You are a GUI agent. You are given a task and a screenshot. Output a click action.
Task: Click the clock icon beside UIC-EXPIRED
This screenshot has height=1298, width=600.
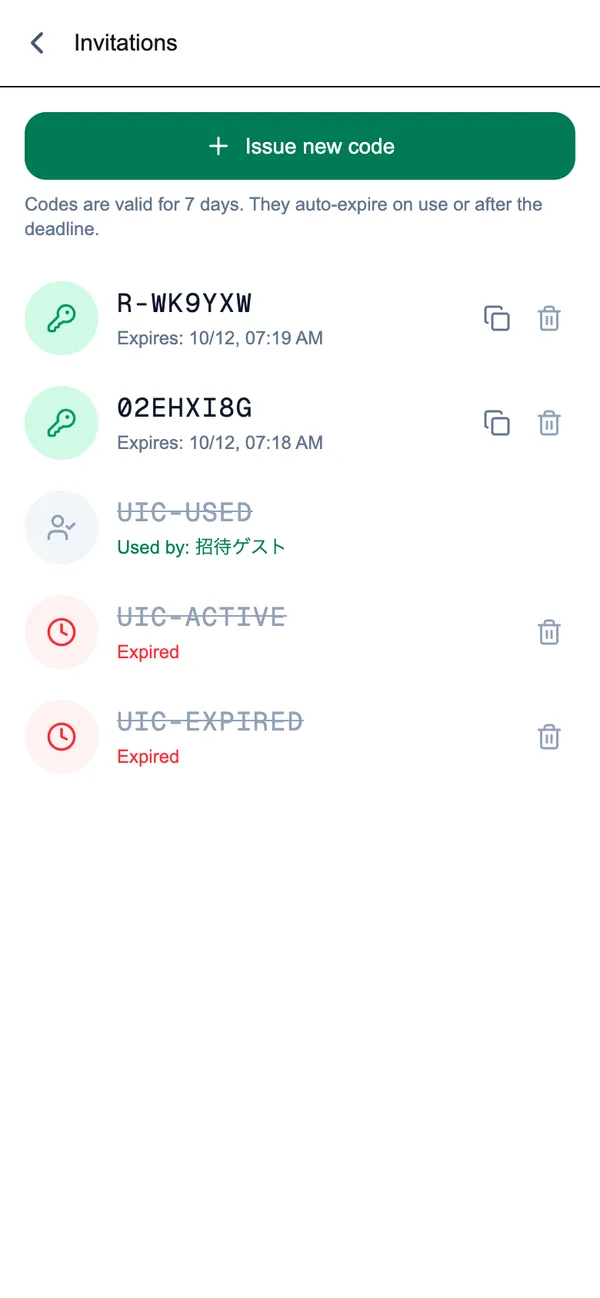point(61,737)
